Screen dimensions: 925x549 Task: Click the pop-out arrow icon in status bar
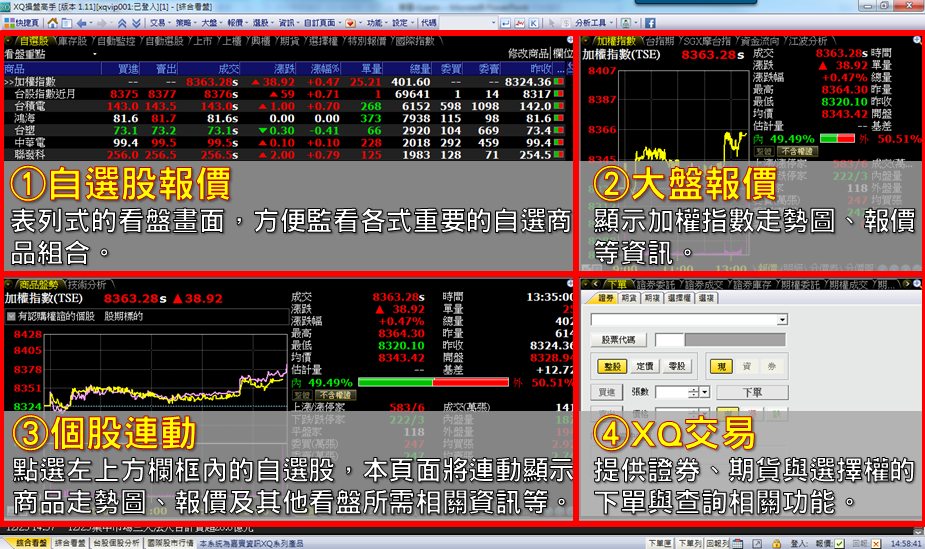coord(757,543)
